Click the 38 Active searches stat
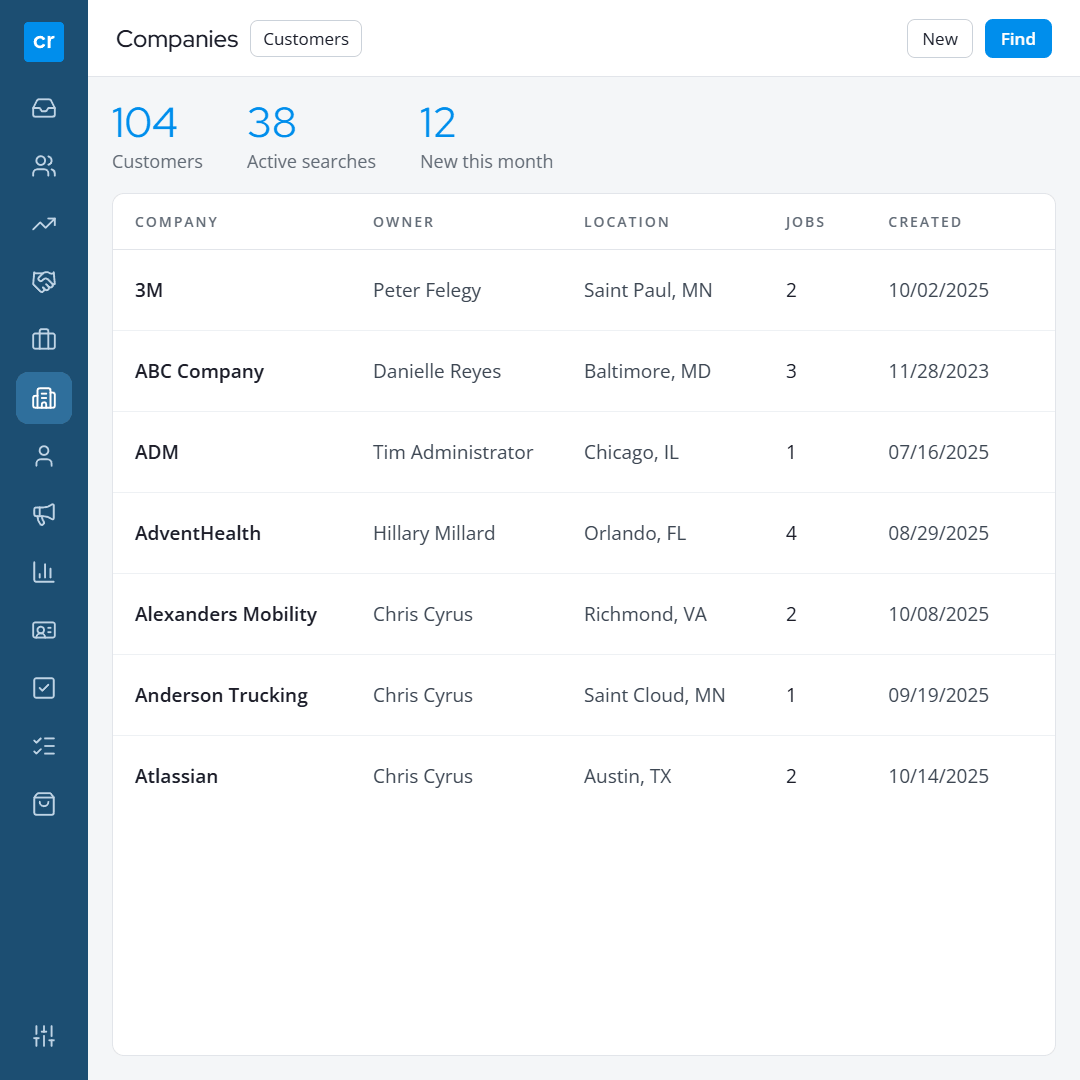Image resolution: width=1080 pixels, height=1080 pixels. (x=311, y=137)
